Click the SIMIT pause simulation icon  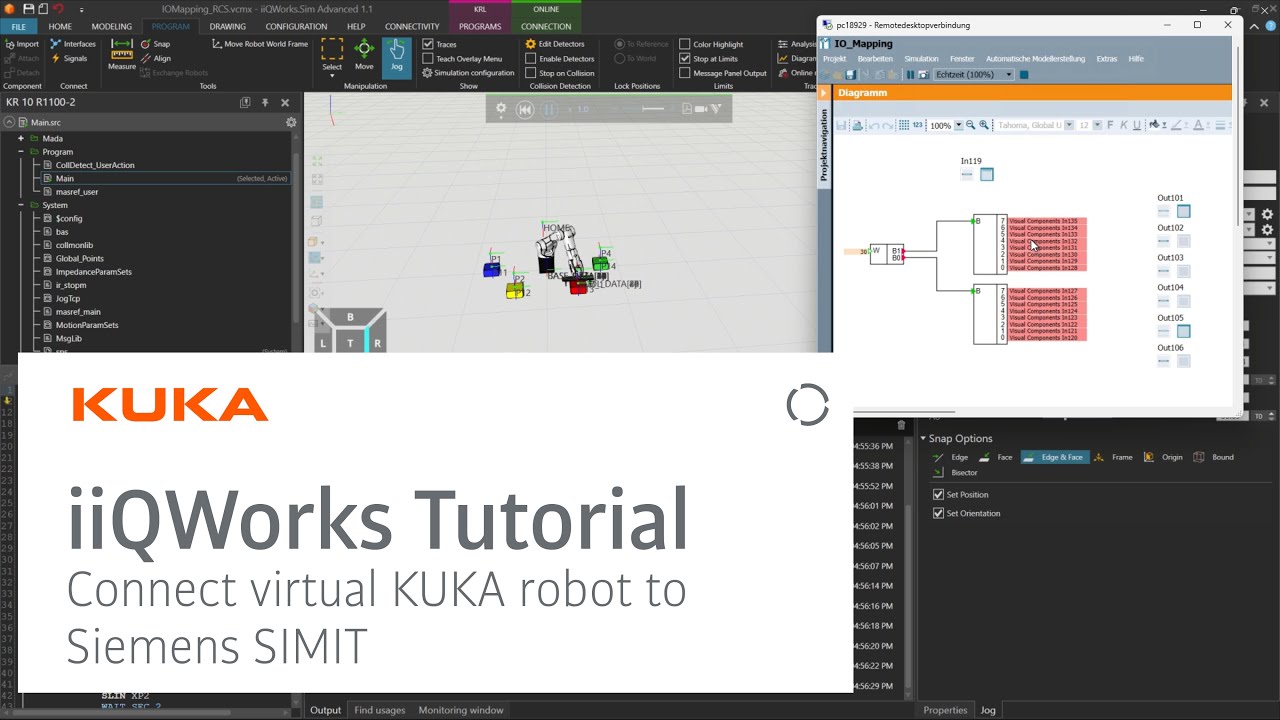910,75
